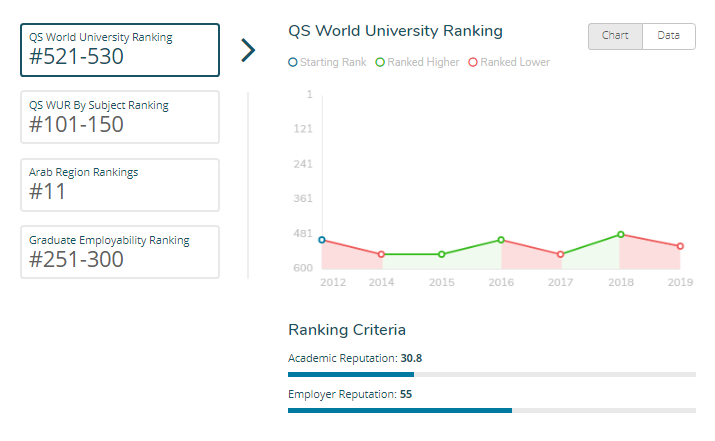Click the 2012 x-axis year label
Viewport: 715px width, 441px height.
pos(333,282)
